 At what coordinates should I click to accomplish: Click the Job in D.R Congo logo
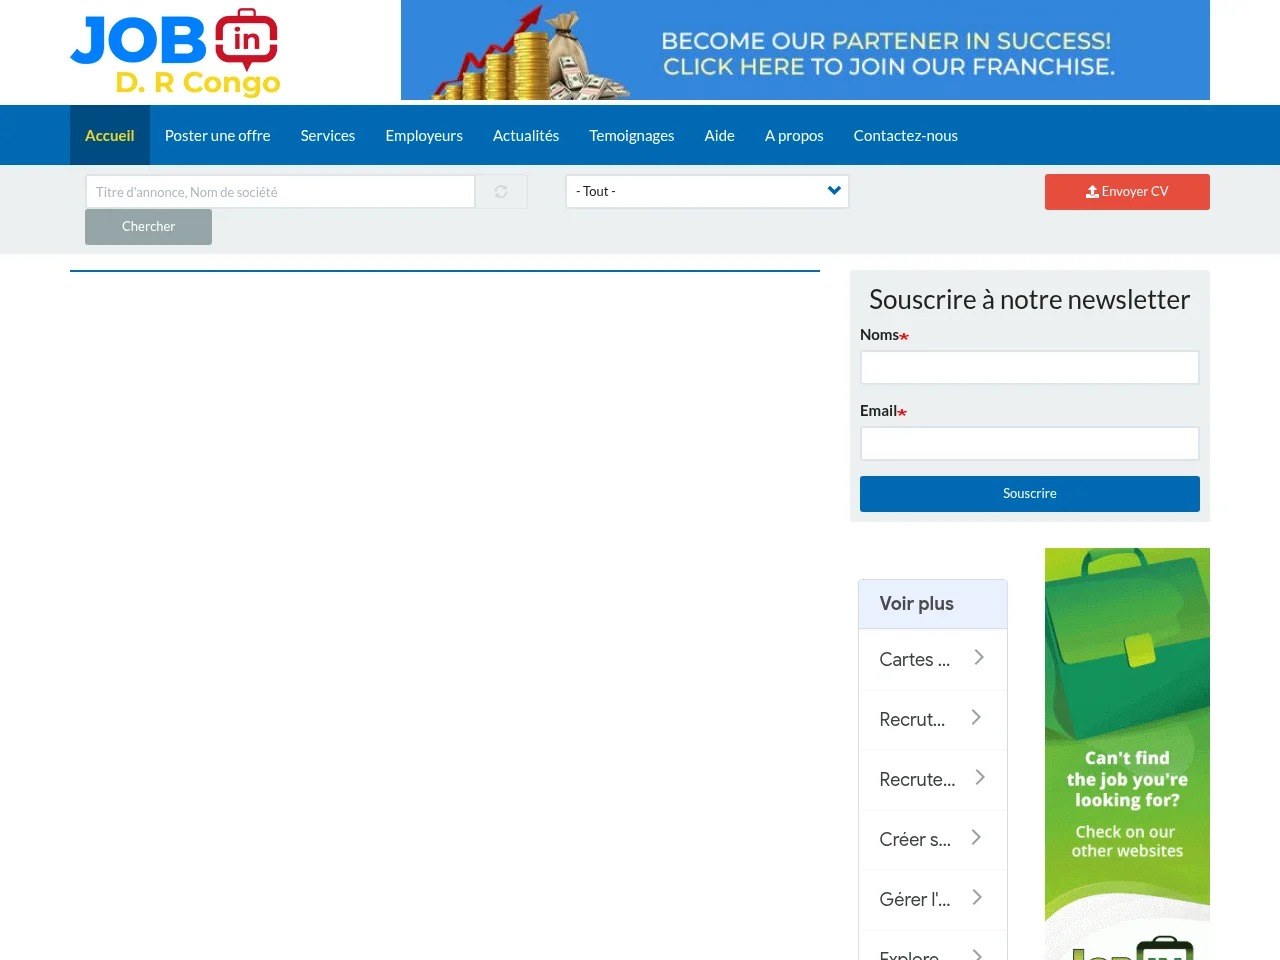[x=175, y=53]
